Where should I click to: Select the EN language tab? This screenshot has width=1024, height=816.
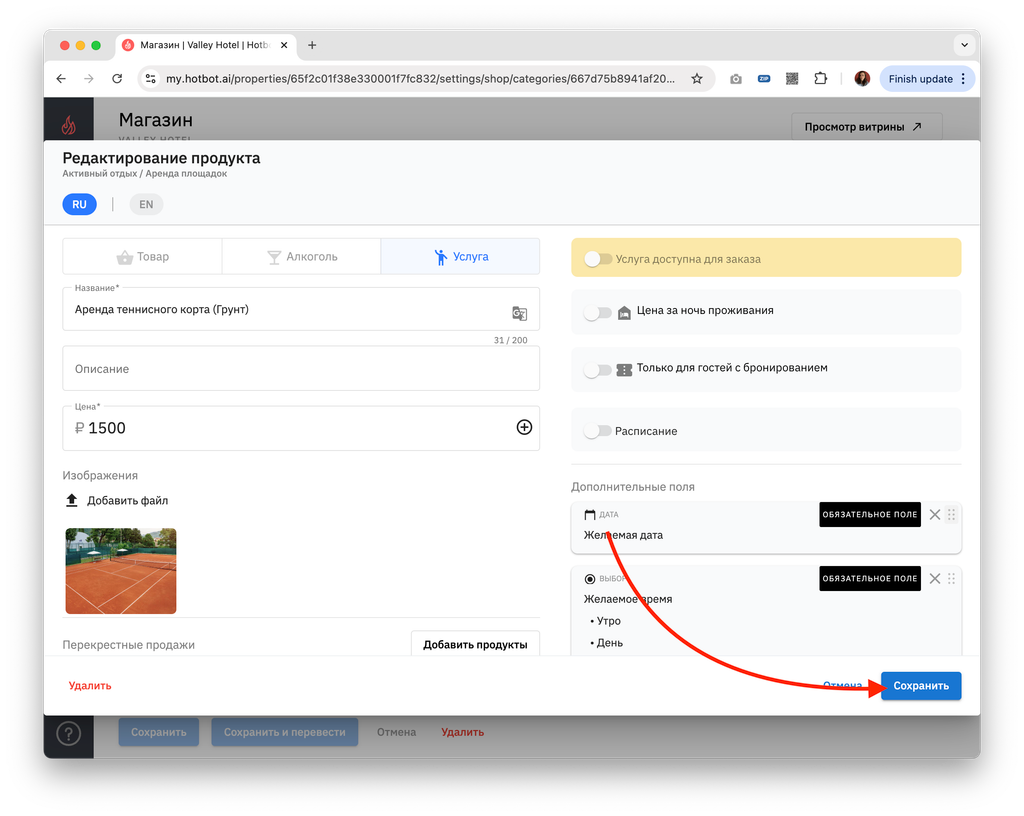[146, 204]
